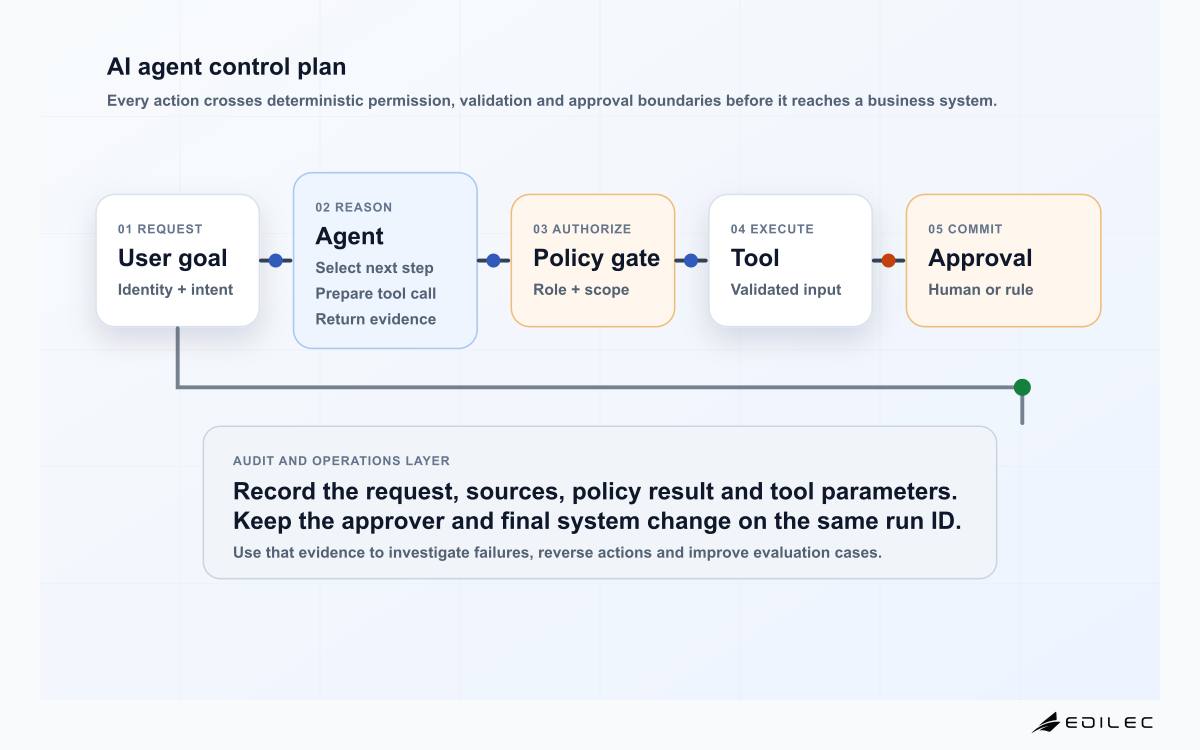Viewport: 1200px width, 750px height.
Task: Click the sentence starting "Use that evidence to investigate"
Action: (x=557, y=552)
